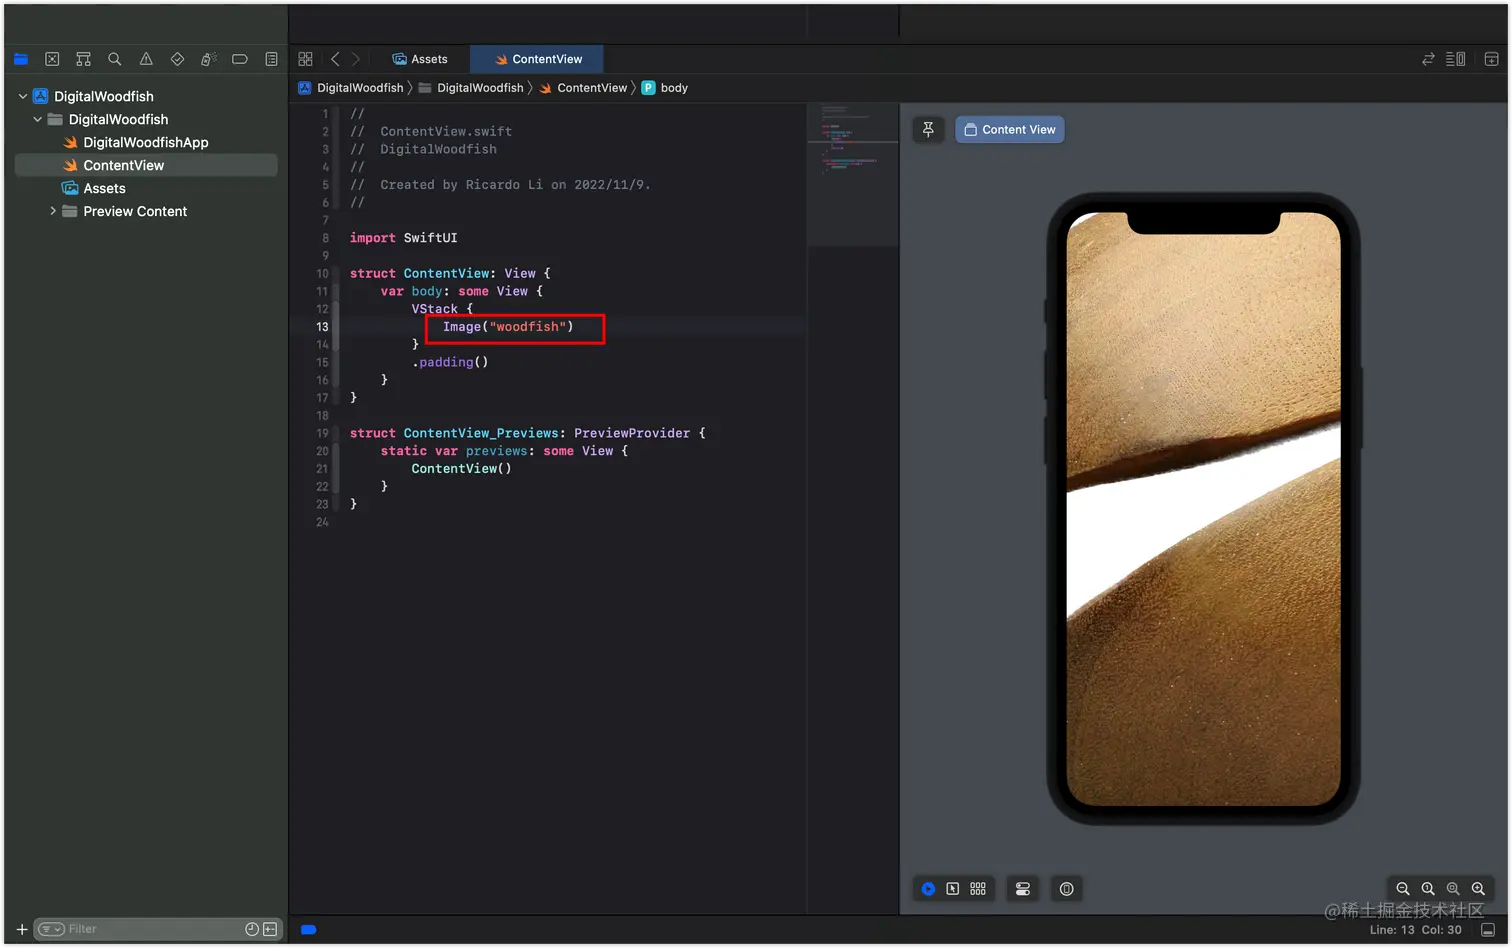Open the Find navigator magnifier

click(x=115, y=59)
